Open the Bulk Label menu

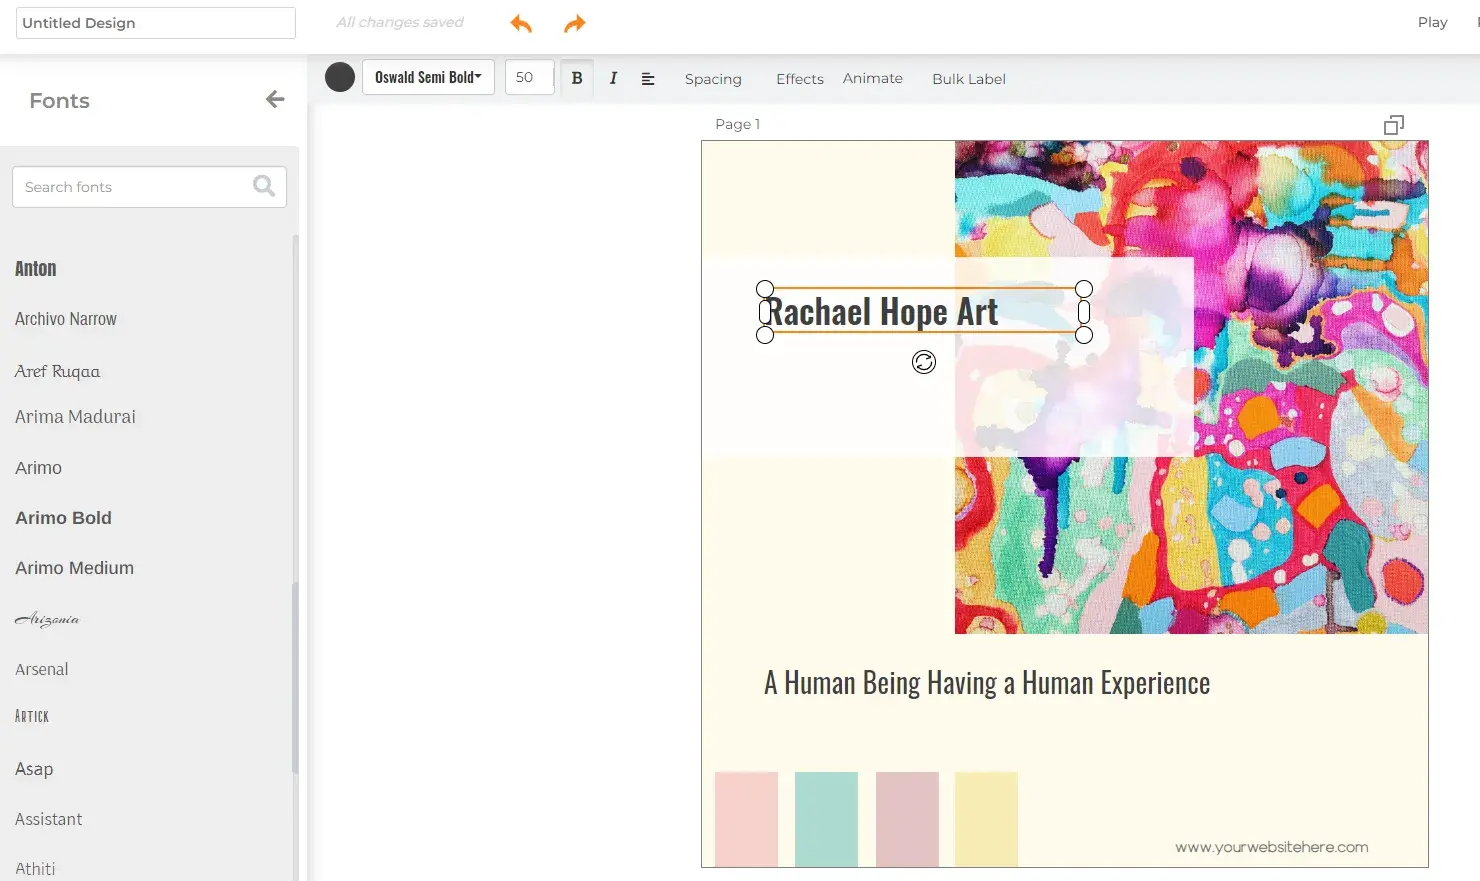(969, 79)
